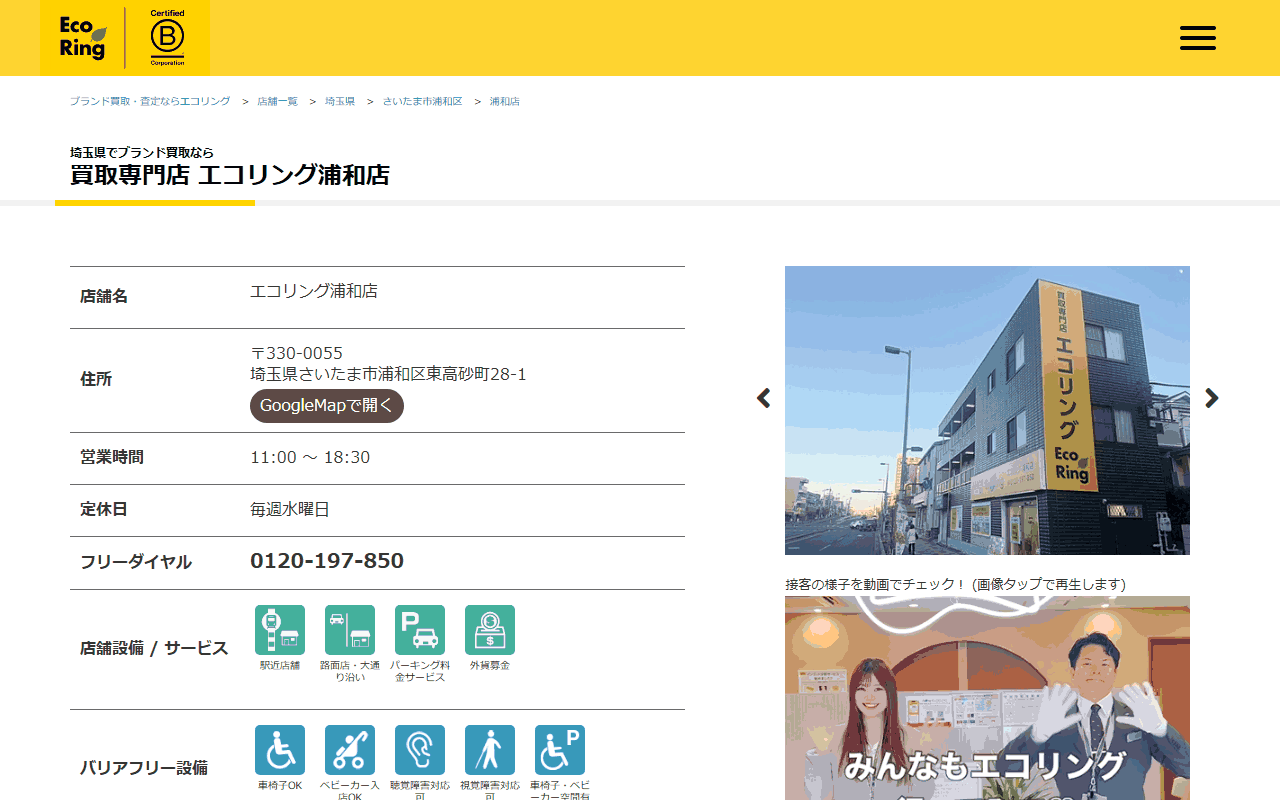Open 埼玉県 breadcrumb link
The width and height of the screenshot is (1280, 800).
(340, 102)
